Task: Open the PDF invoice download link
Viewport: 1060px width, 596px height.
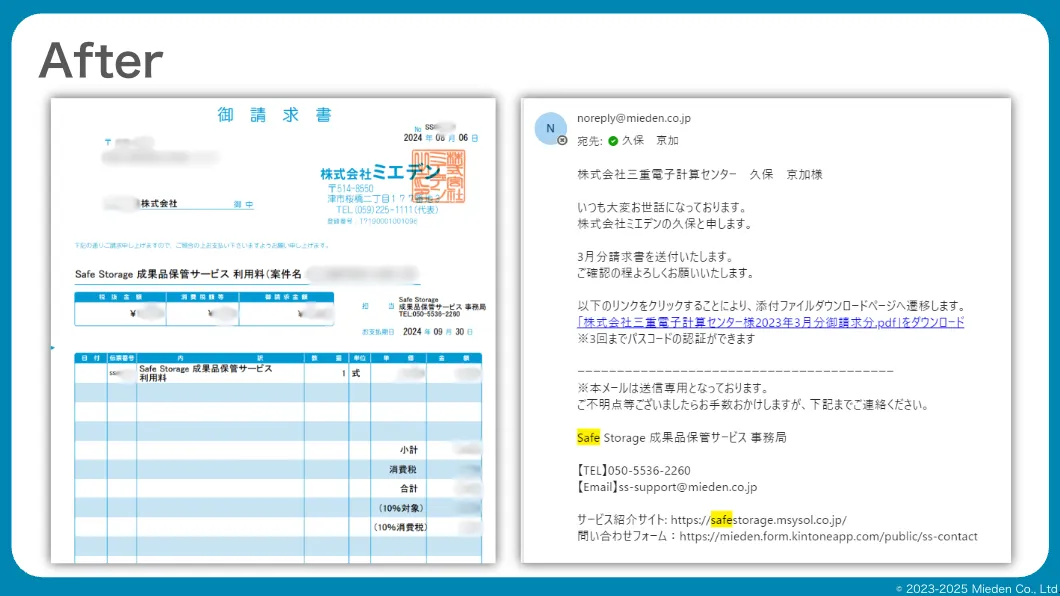Action: point(770,322)
